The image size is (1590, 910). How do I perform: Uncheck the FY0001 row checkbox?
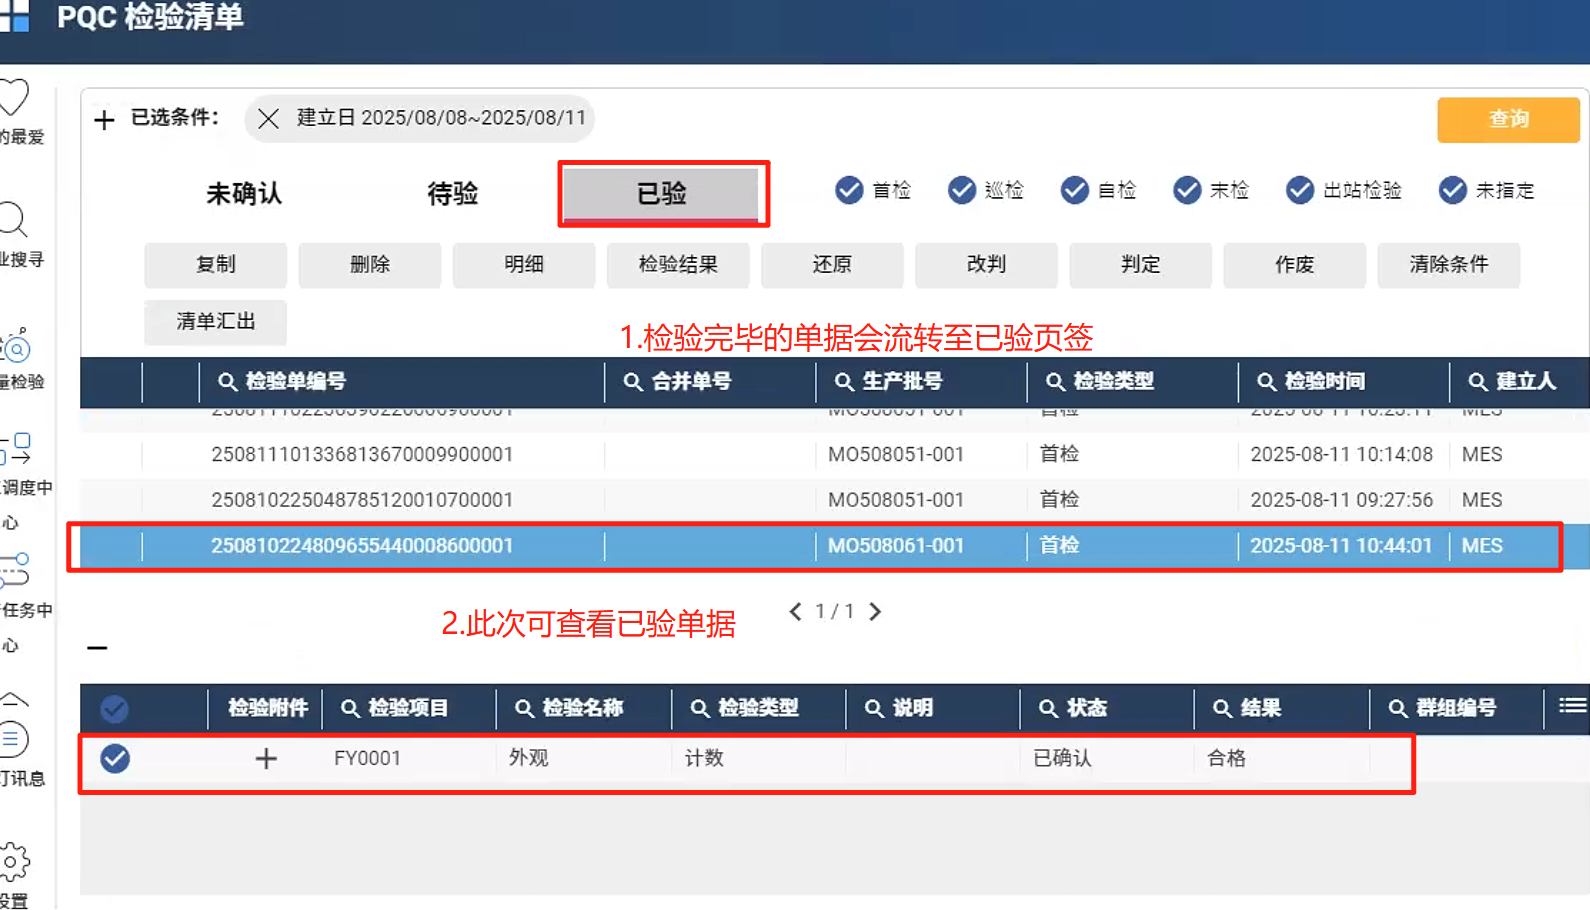click(x=115, y=759)
